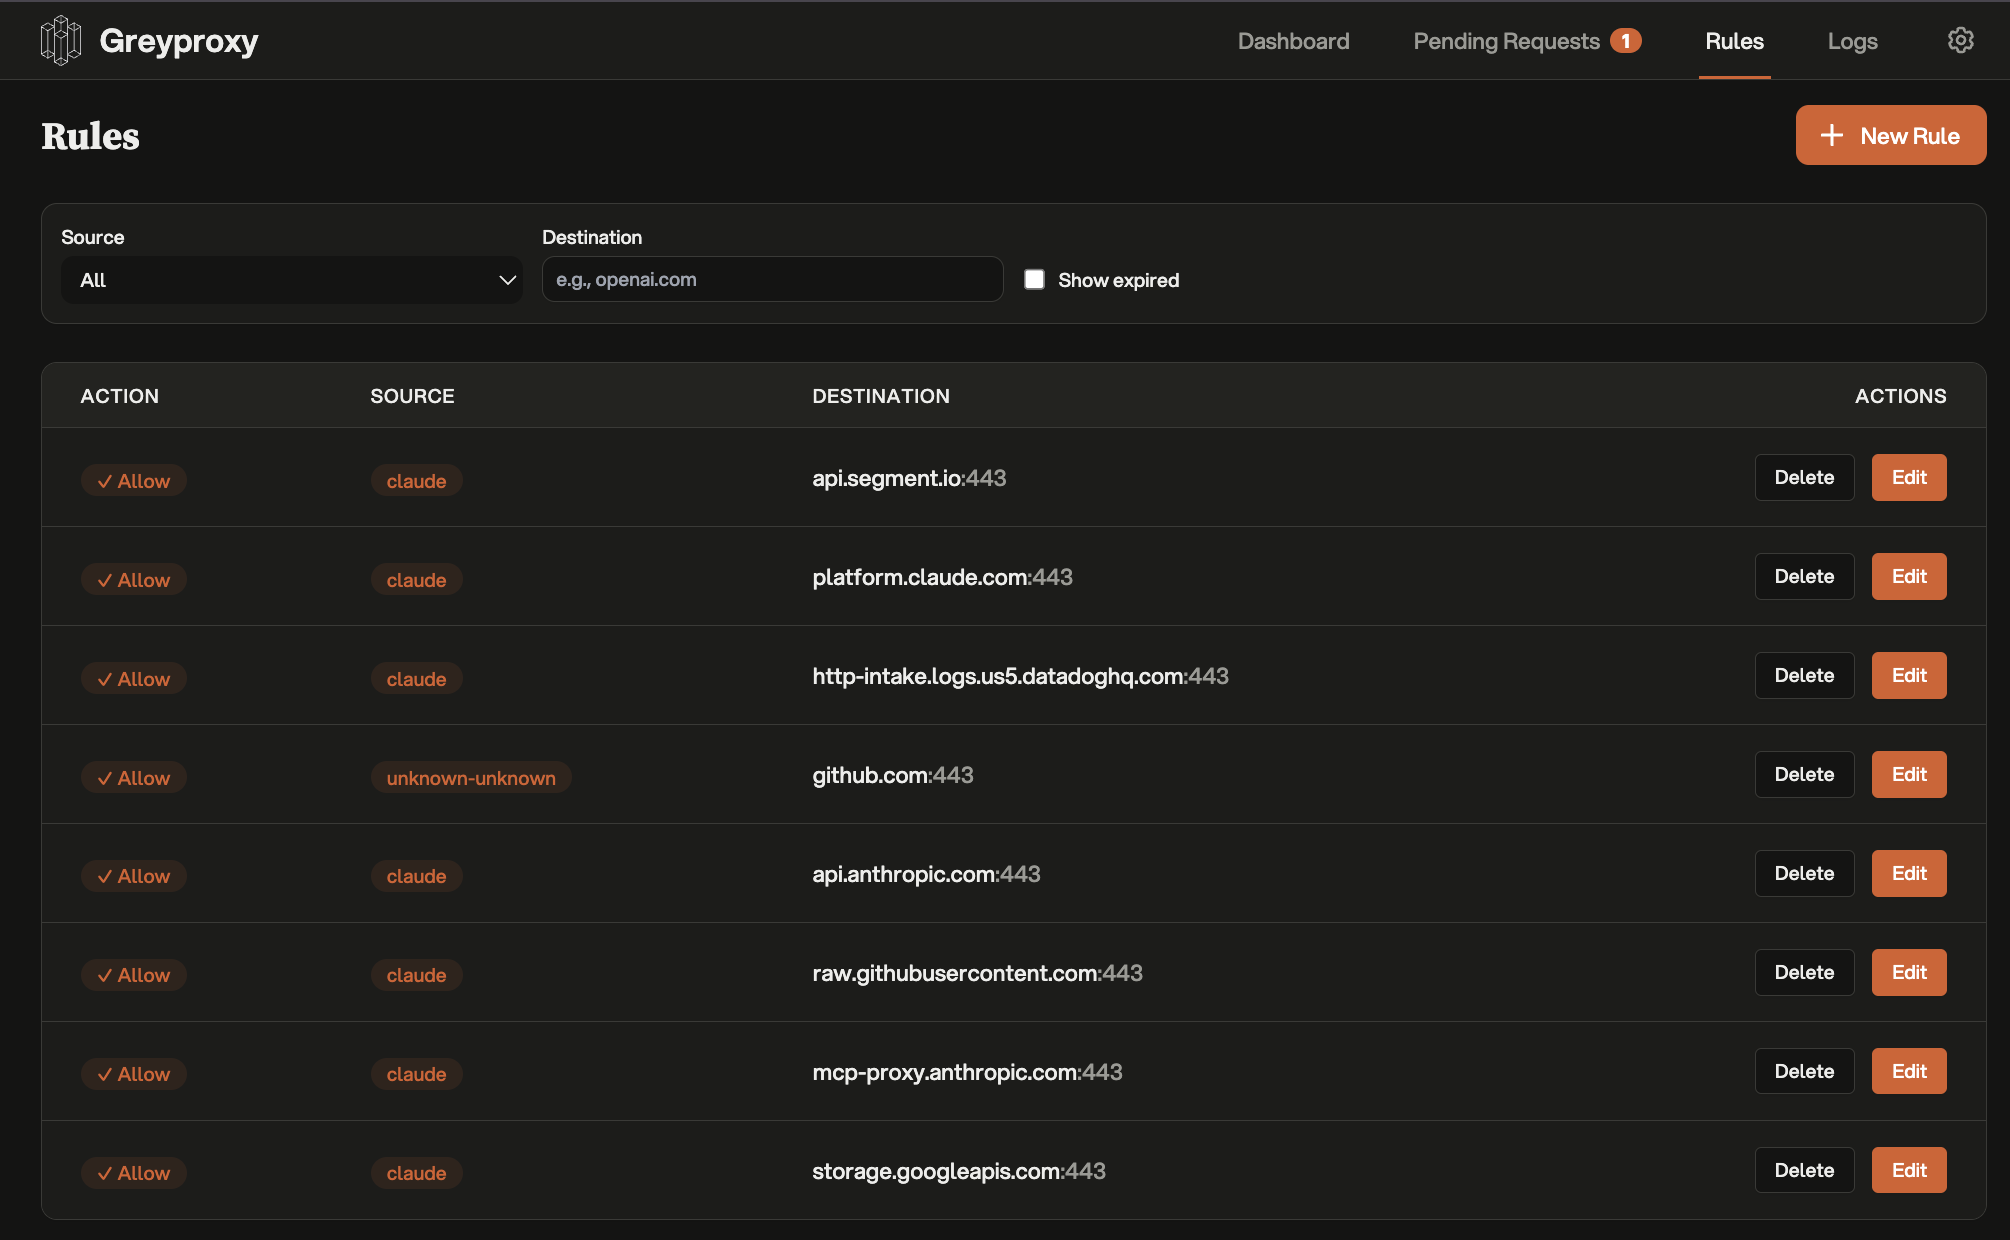This screenshot has height=1240, width=2010.
Task: Edit the datadoghq.com intake rule
Action: click(x=1908, y=676)
